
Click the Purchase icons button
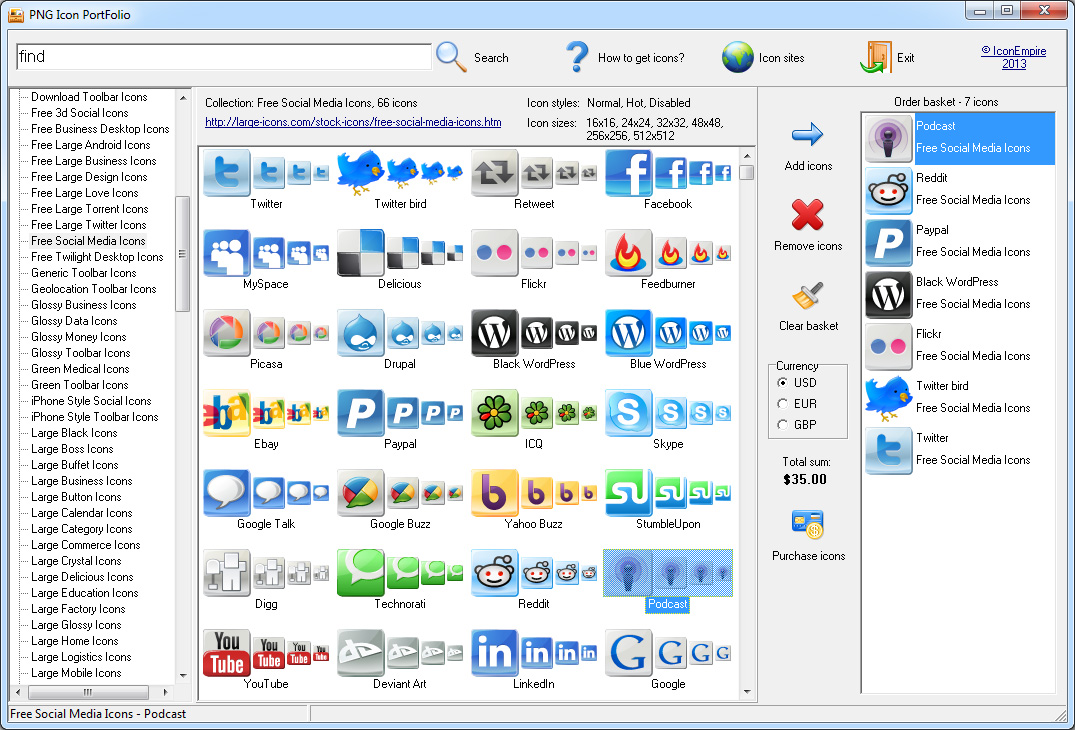click(808, 525)
